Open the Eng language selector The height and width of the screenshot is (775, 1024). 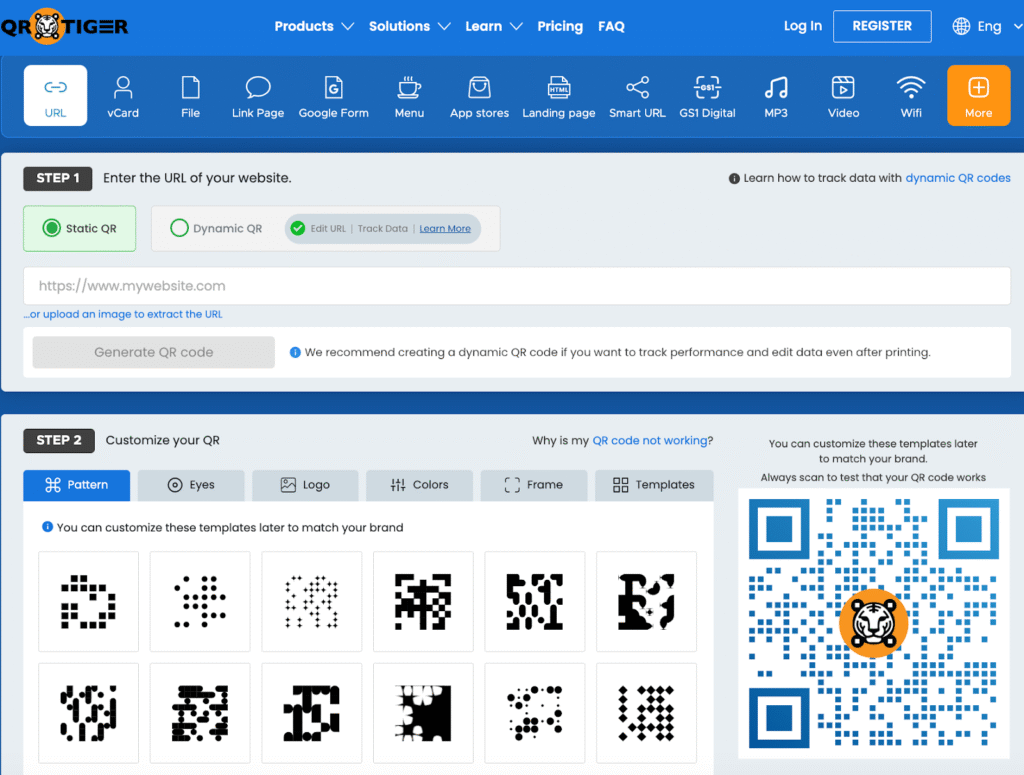point(977,26)
